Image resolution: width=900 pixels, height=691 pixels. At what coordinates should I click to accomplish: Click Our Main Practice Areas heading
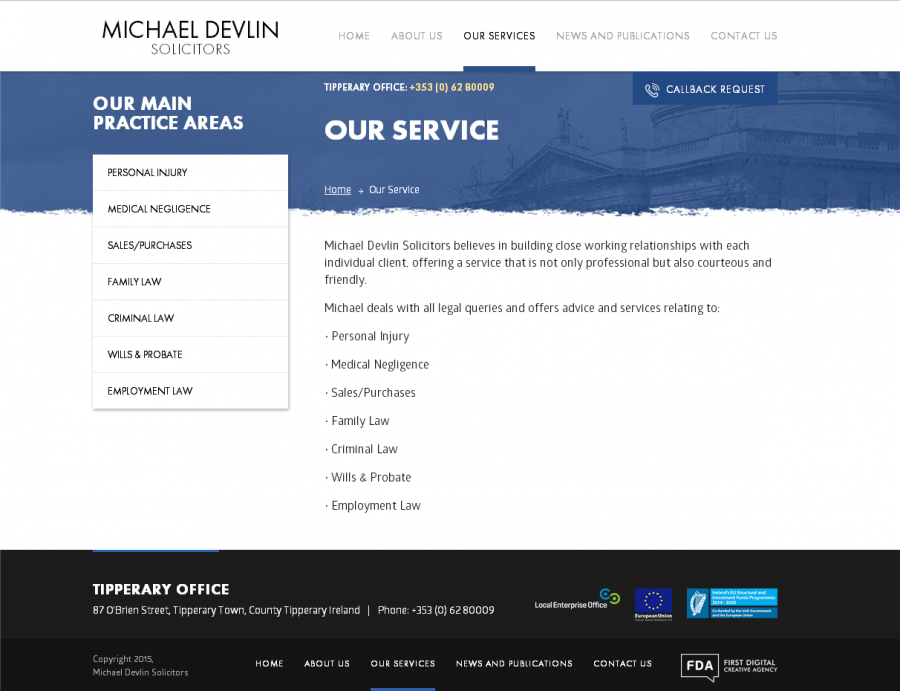click(x=168, y=113)
